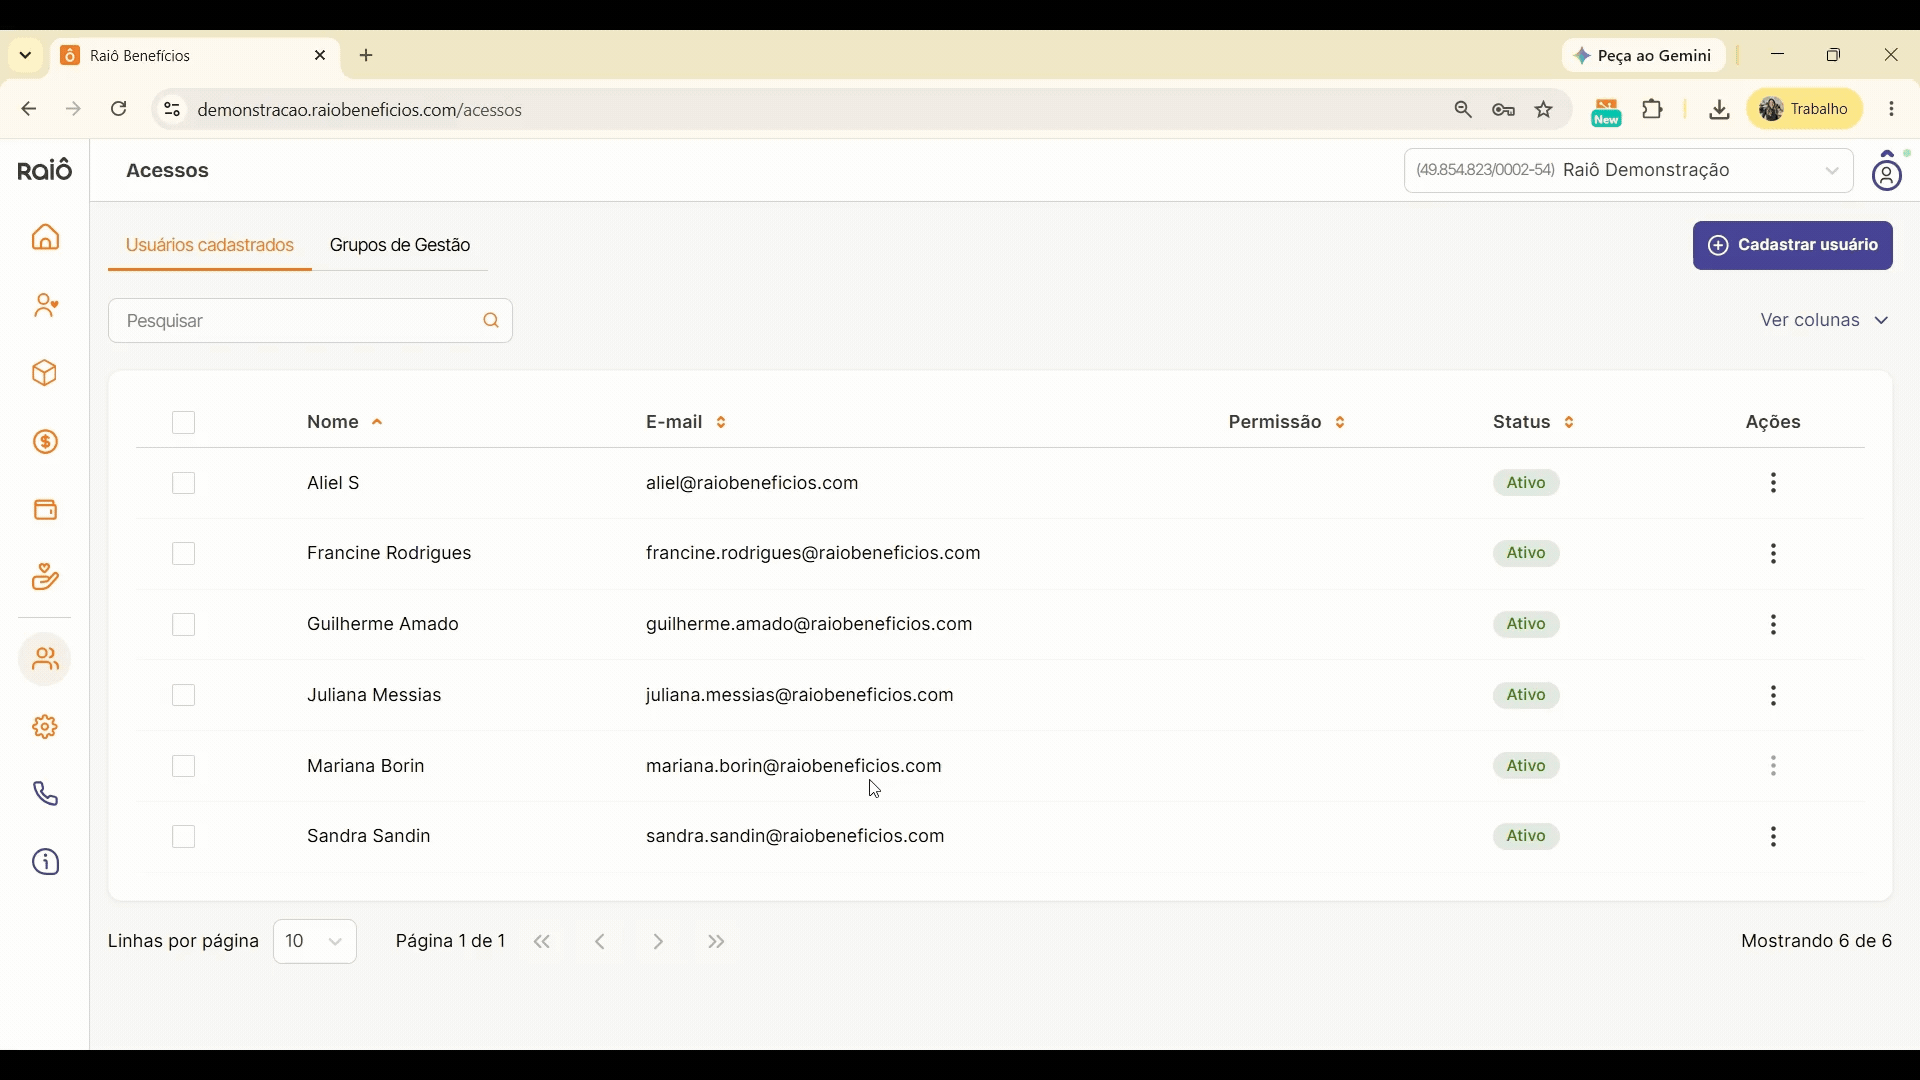
Task: Open the wallet icon in sidebar
Action: click(x=46, y=513)
